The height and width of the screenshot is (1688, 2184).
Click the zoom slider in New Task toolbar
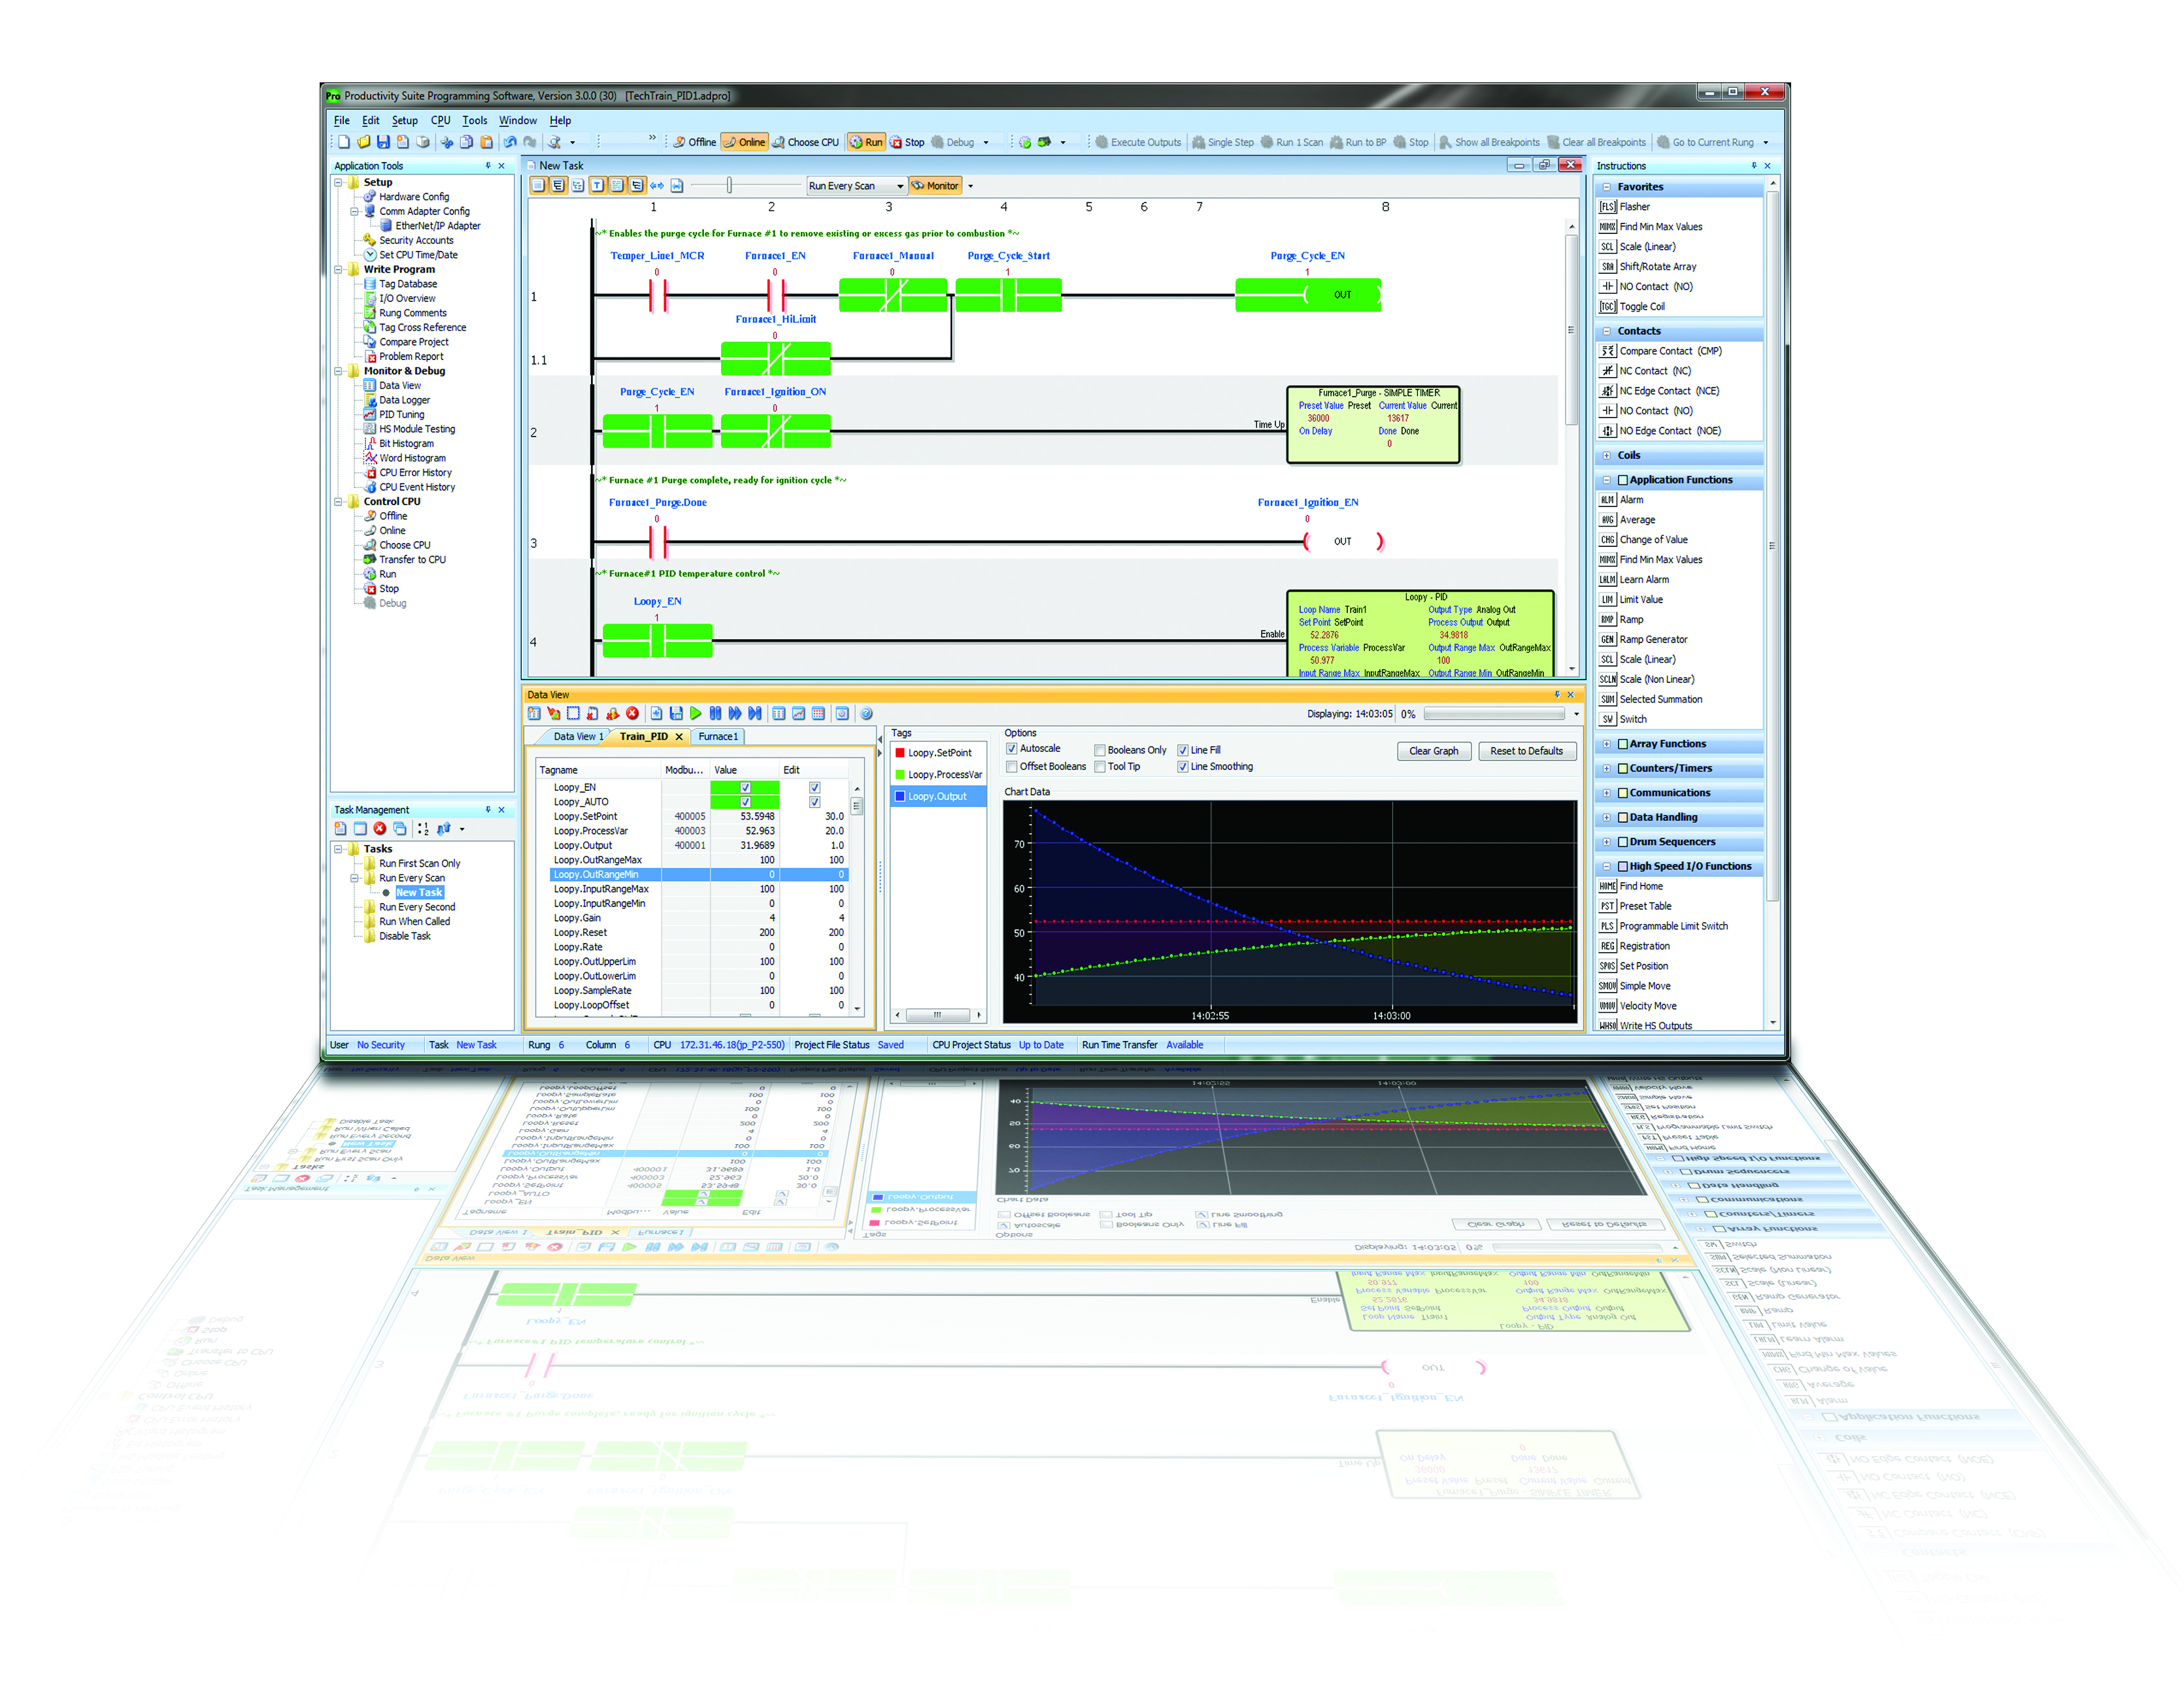click(729, 186)
